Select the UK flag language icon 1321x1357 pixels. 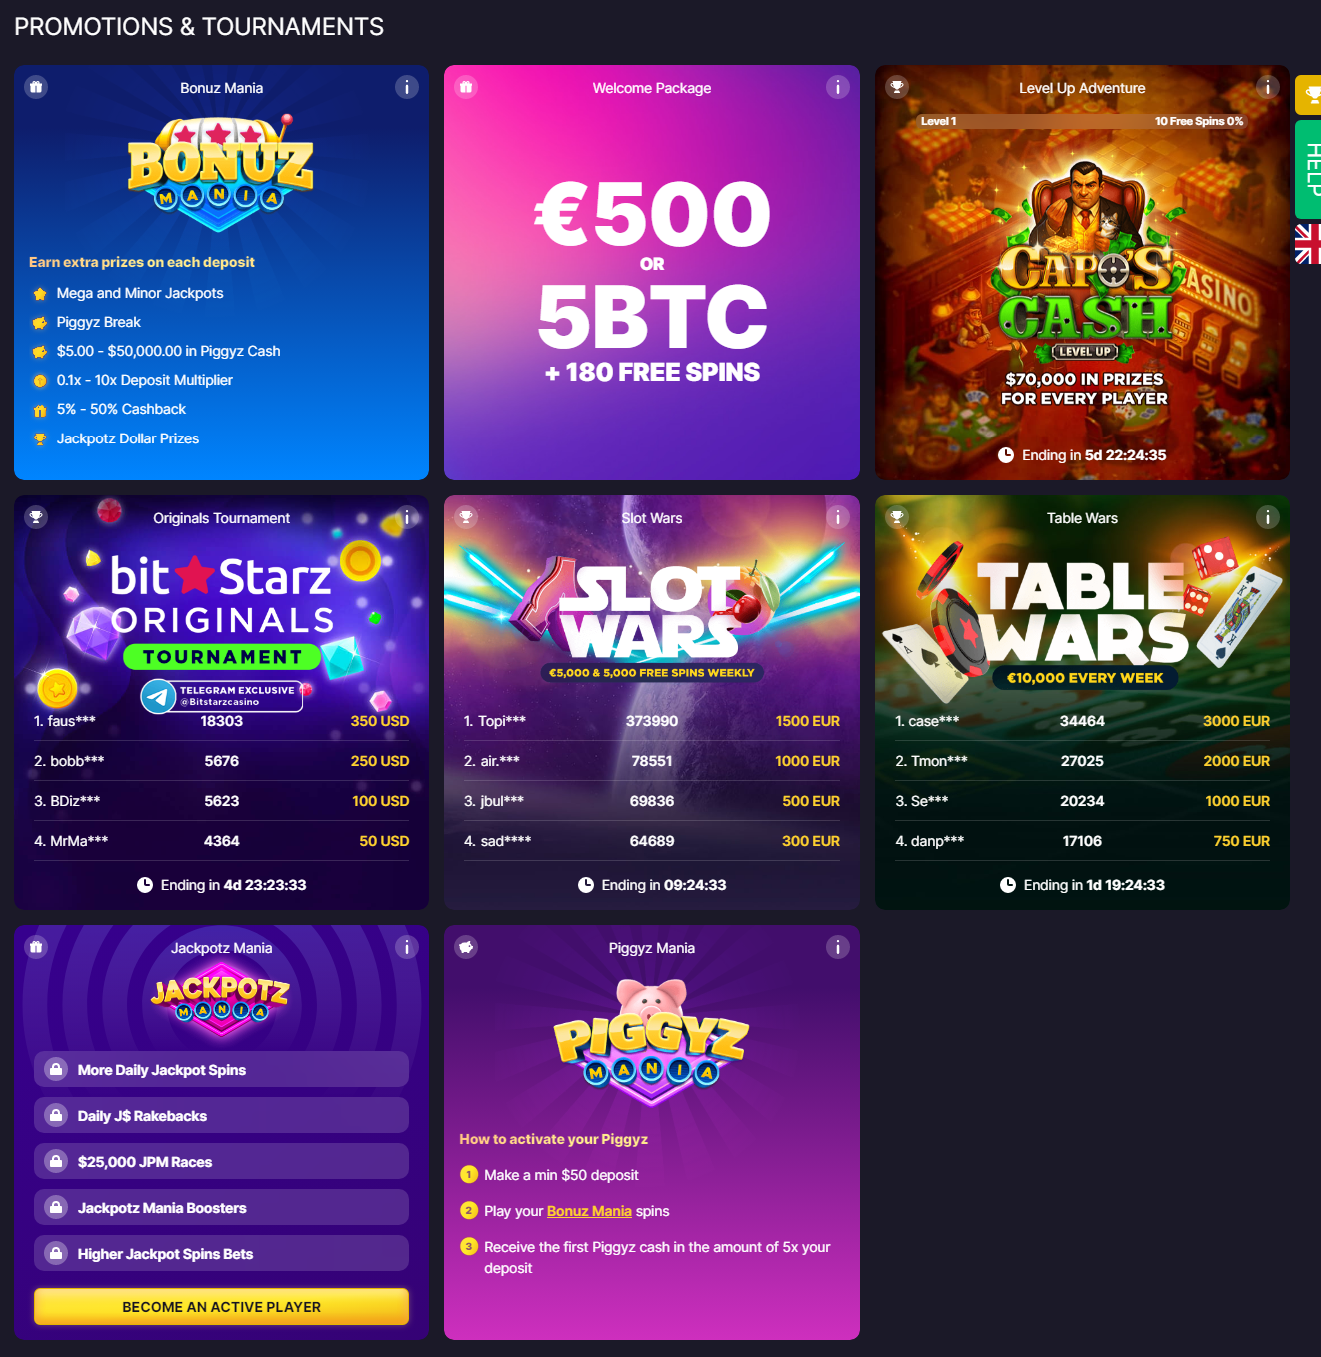tap(1309, 244)
